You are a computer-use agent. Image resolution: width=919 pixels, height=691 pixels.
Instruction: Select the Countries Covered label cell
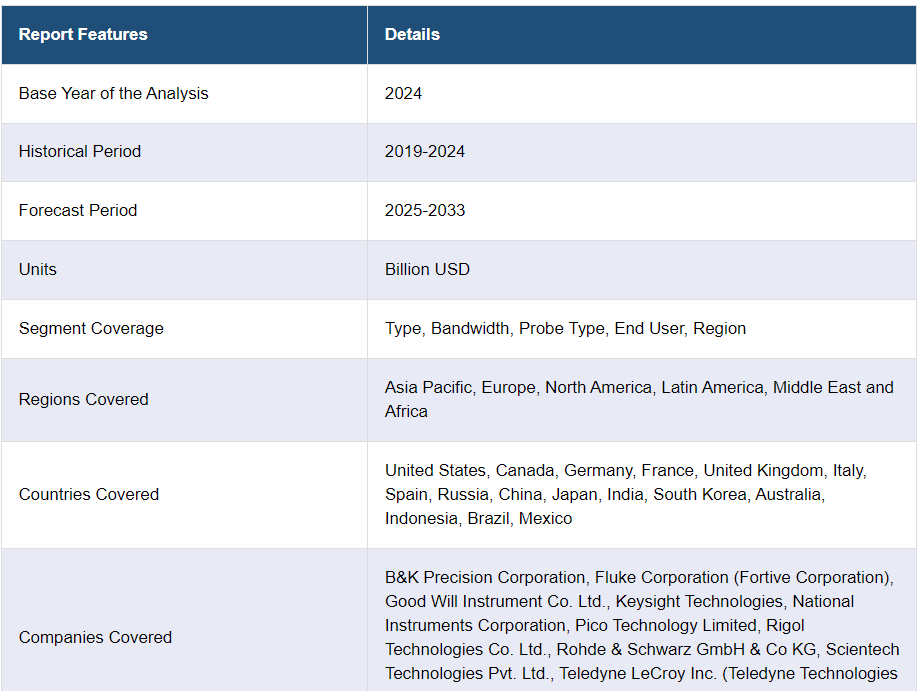pyautogui.click(x=89, y=494)
